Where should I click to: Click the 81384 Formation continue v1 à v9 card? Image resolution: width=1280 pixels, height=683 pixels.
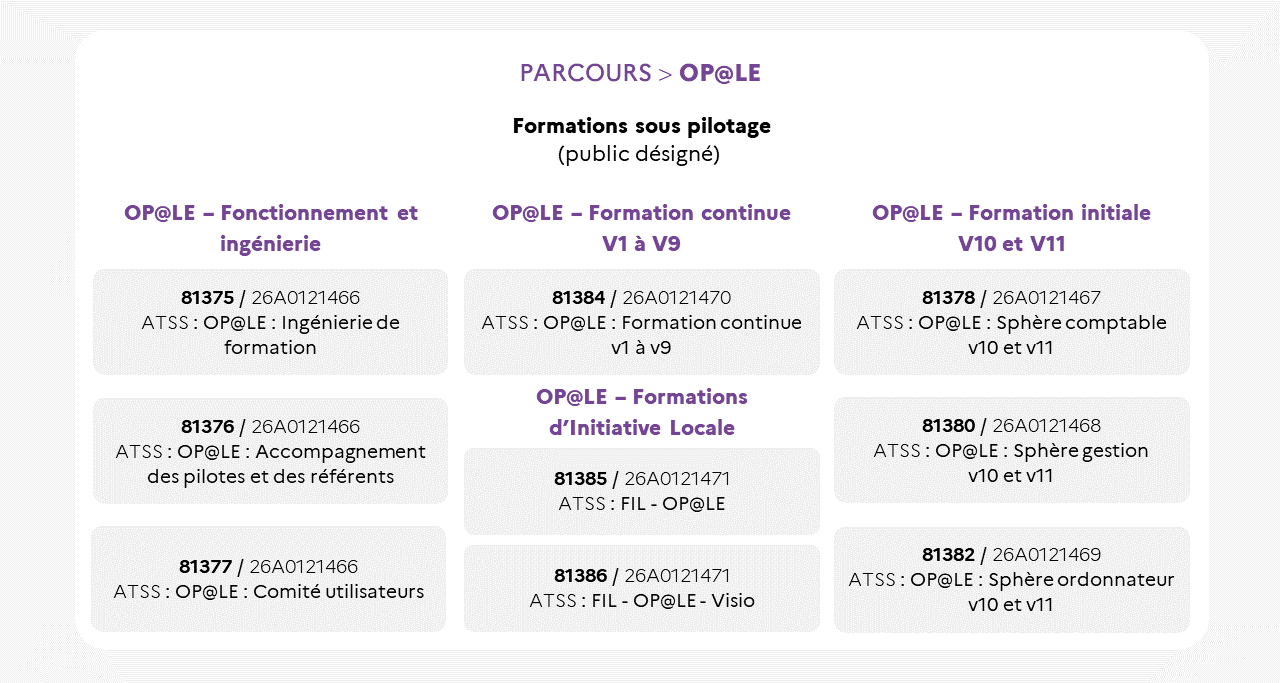pos(641,322)
